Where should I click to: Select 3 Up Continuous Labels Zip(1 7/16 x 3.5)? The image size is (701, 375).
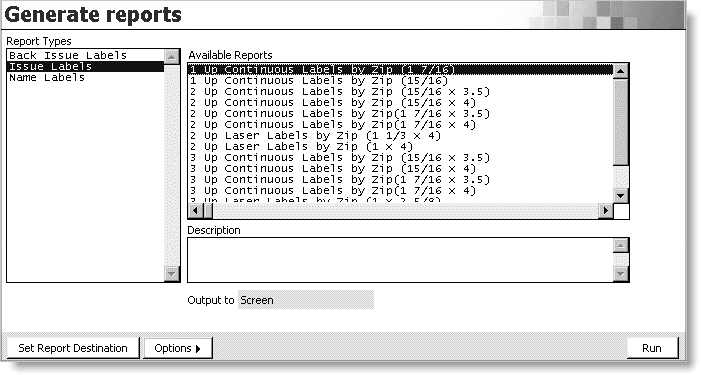pos(401,180)
